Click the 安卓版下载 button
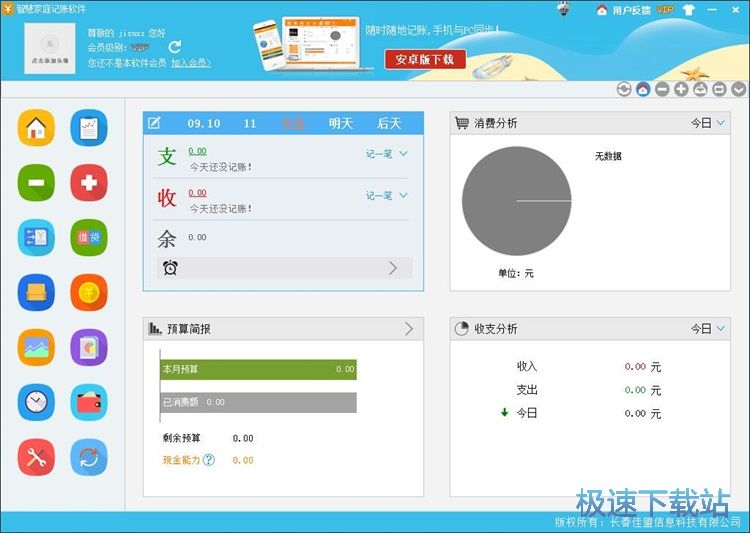The width and height of the screenshot is (750, 533). [425, 60]
